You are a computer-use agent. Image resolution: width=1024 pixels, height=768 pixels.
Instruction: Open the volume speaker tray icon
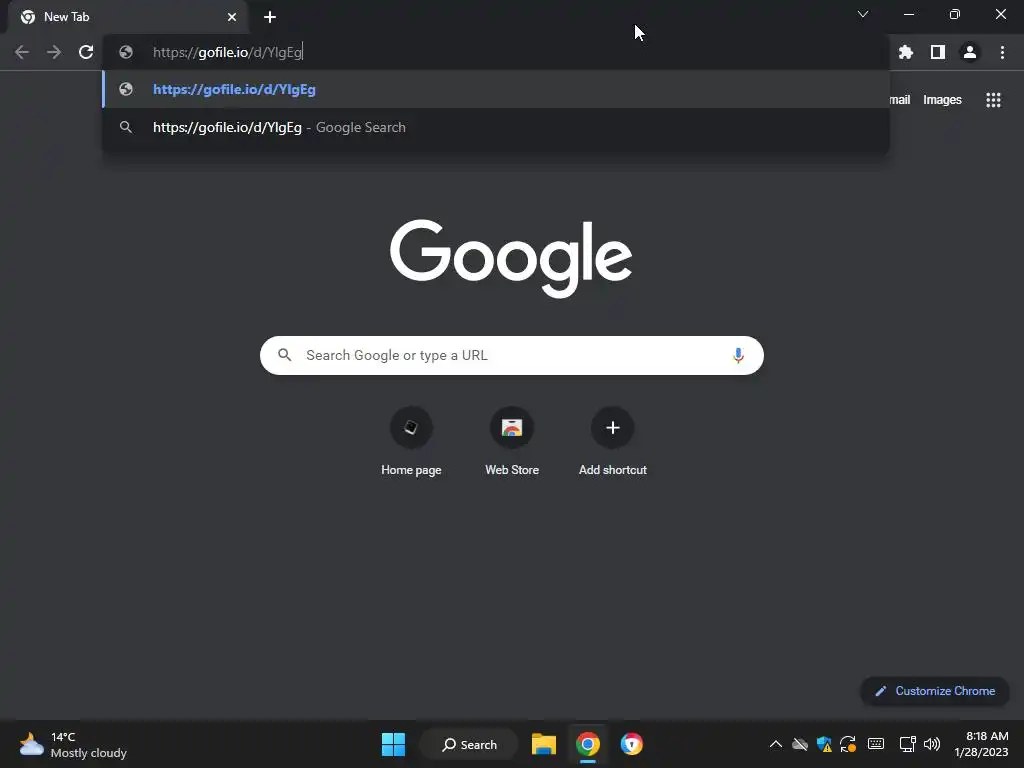pos(932,744)
